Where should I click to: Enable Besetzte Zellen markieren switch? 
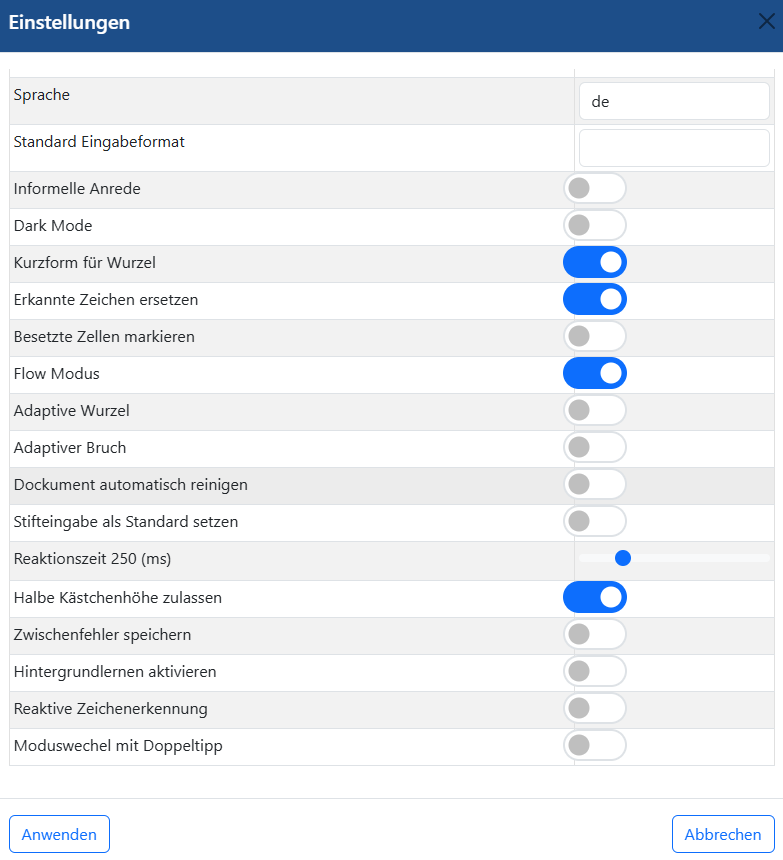pos(595,336)
